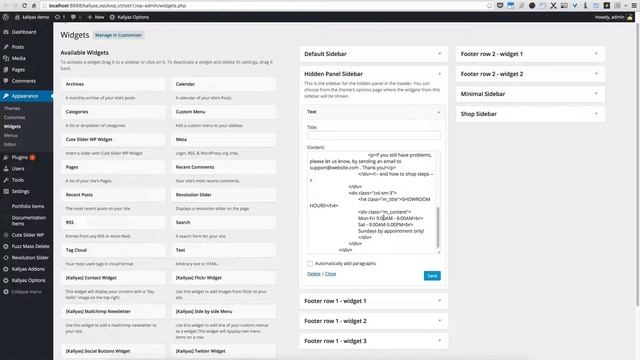Click the New button in admin bar
The image size is (640, 360).
tap(96, 17)
